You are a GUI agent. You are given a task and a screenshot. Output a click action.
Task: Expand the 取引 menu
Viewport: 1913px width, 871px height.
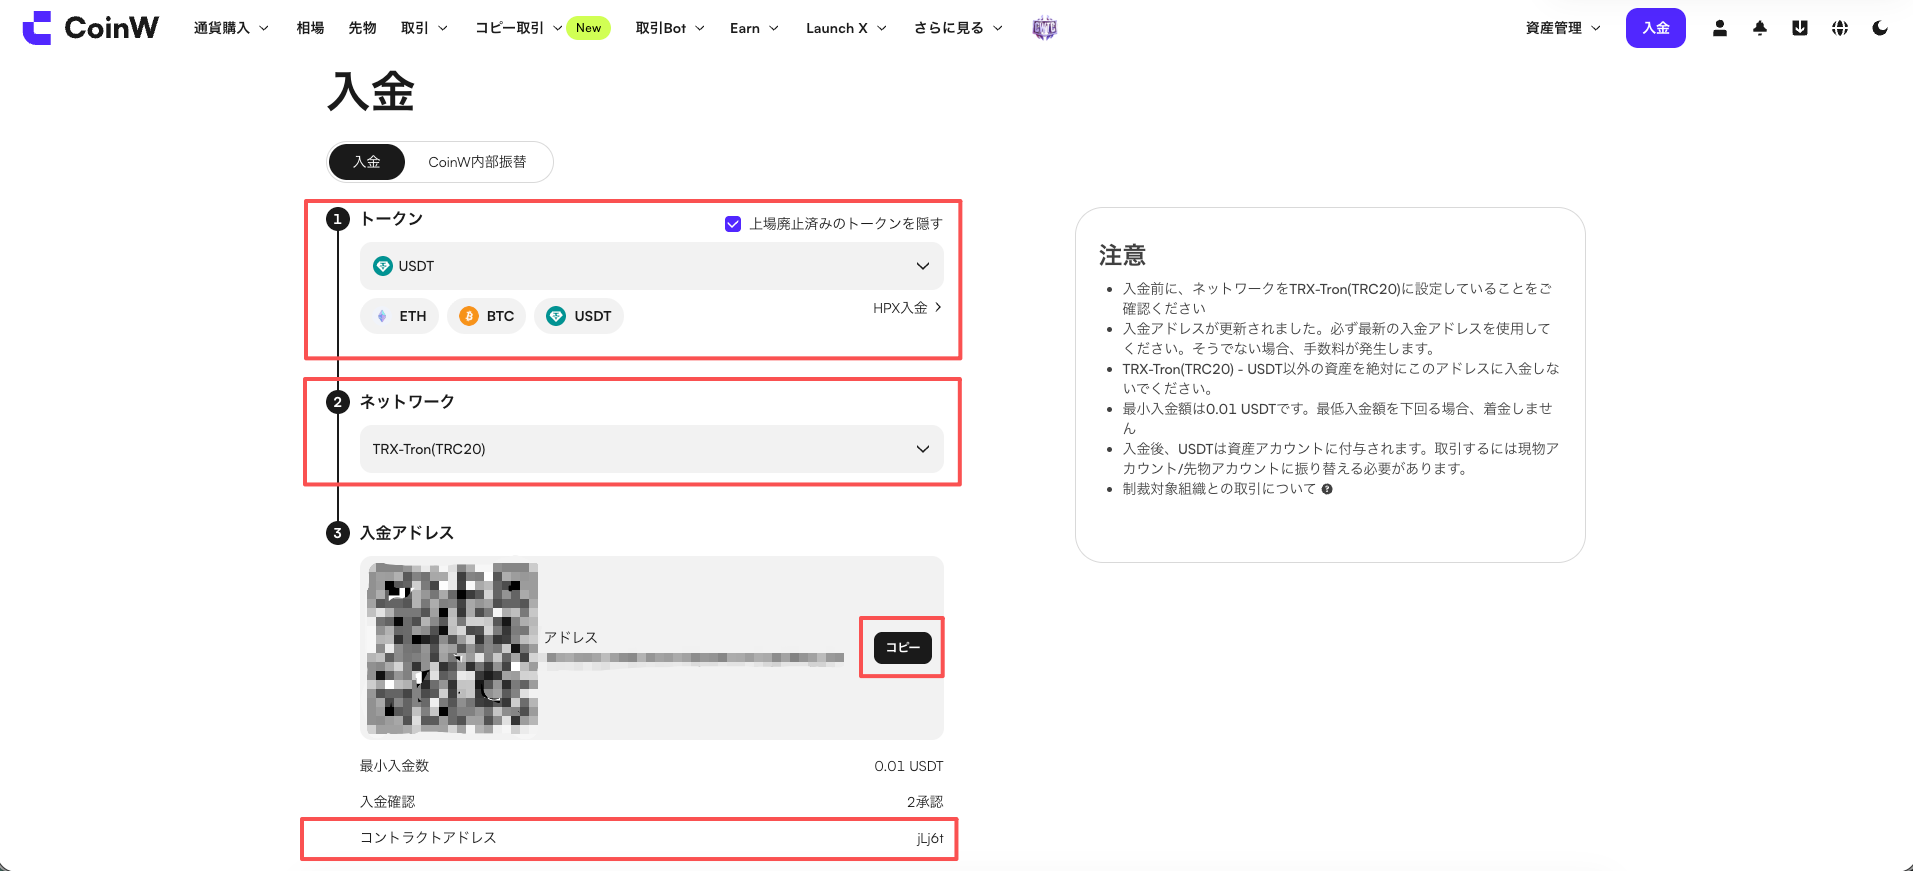point(424,28)
